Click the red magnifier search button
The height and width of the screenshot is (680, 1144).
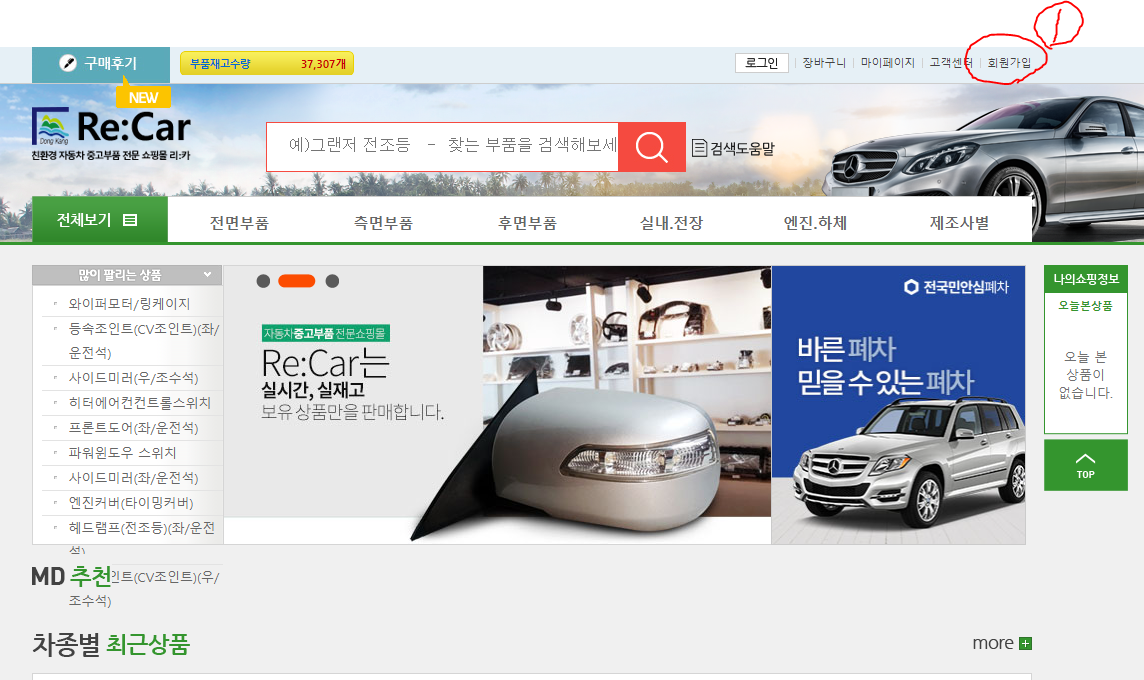[652, 147]
